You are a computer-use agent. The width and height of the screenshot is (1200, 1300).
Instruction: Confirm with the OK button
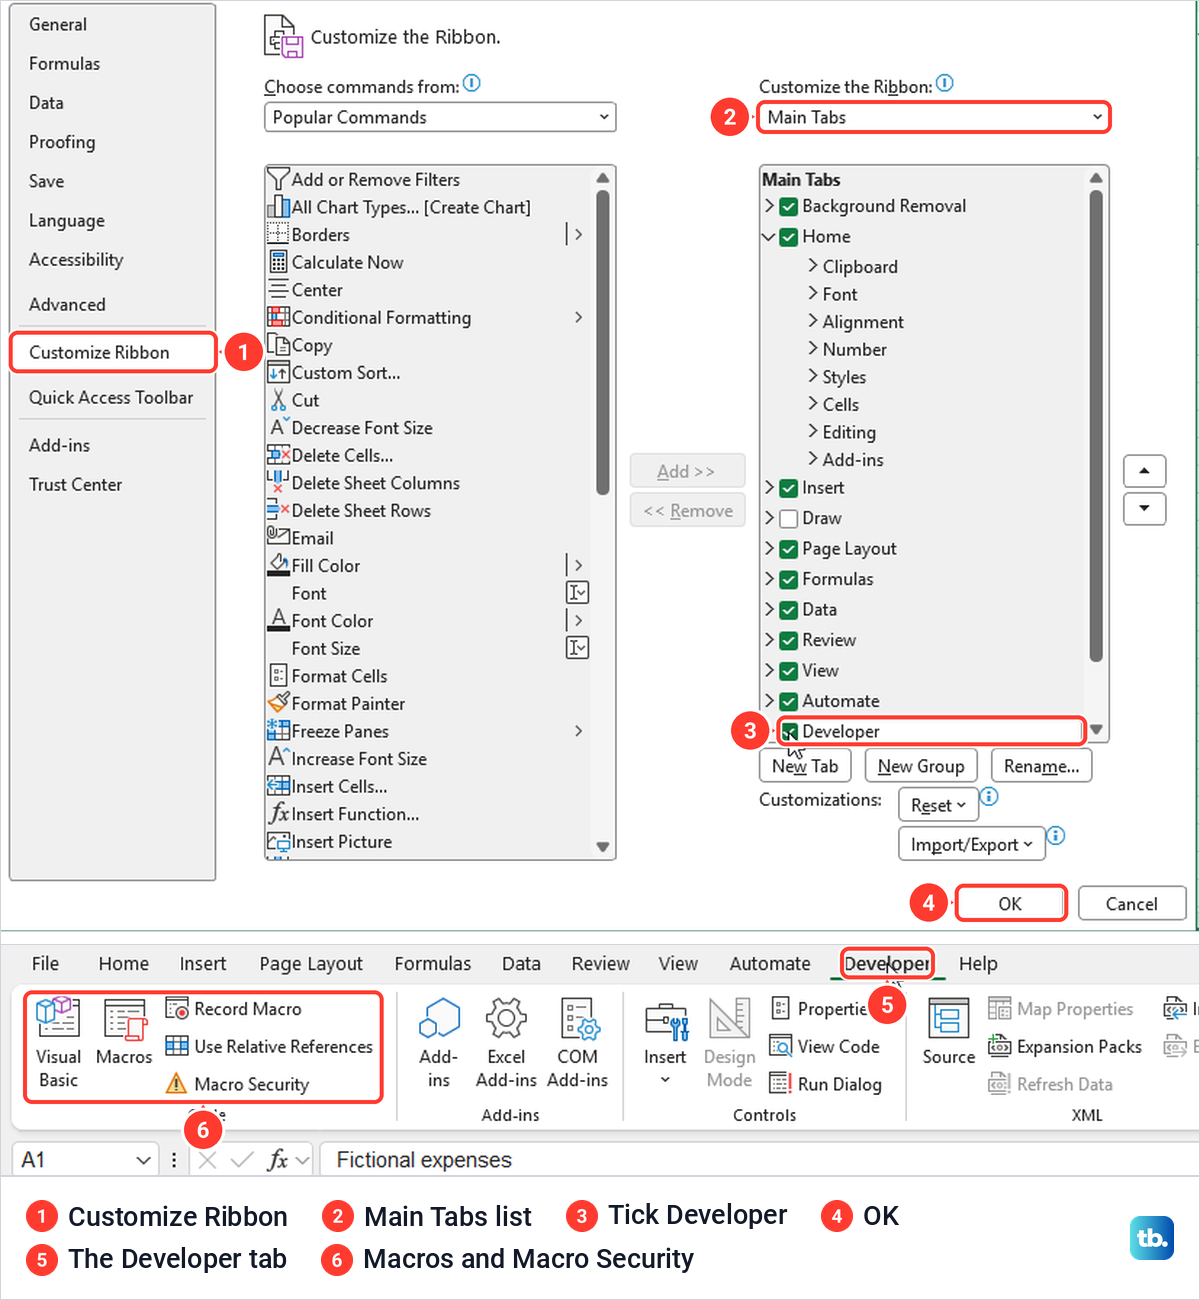tap(1010, 904)
